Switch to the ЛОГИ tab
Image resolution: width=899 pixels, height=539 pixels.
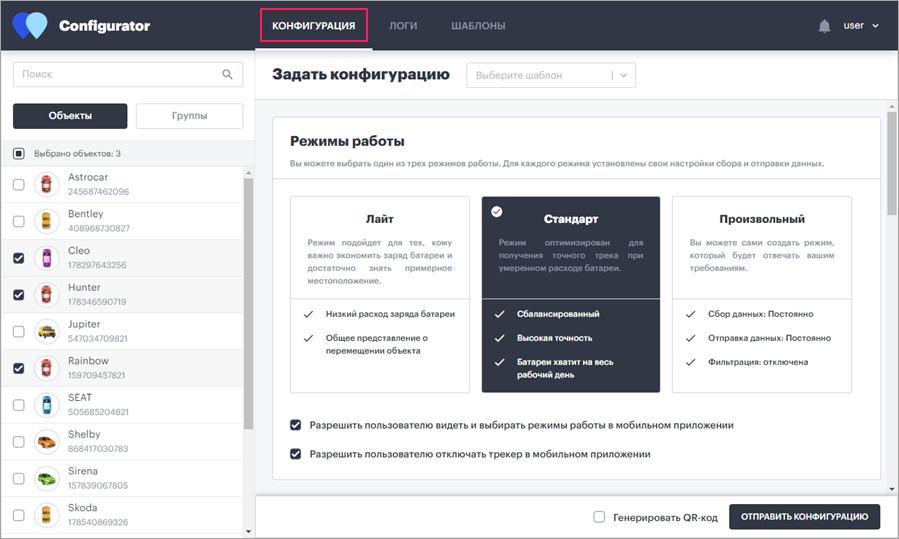pos(403,26)
